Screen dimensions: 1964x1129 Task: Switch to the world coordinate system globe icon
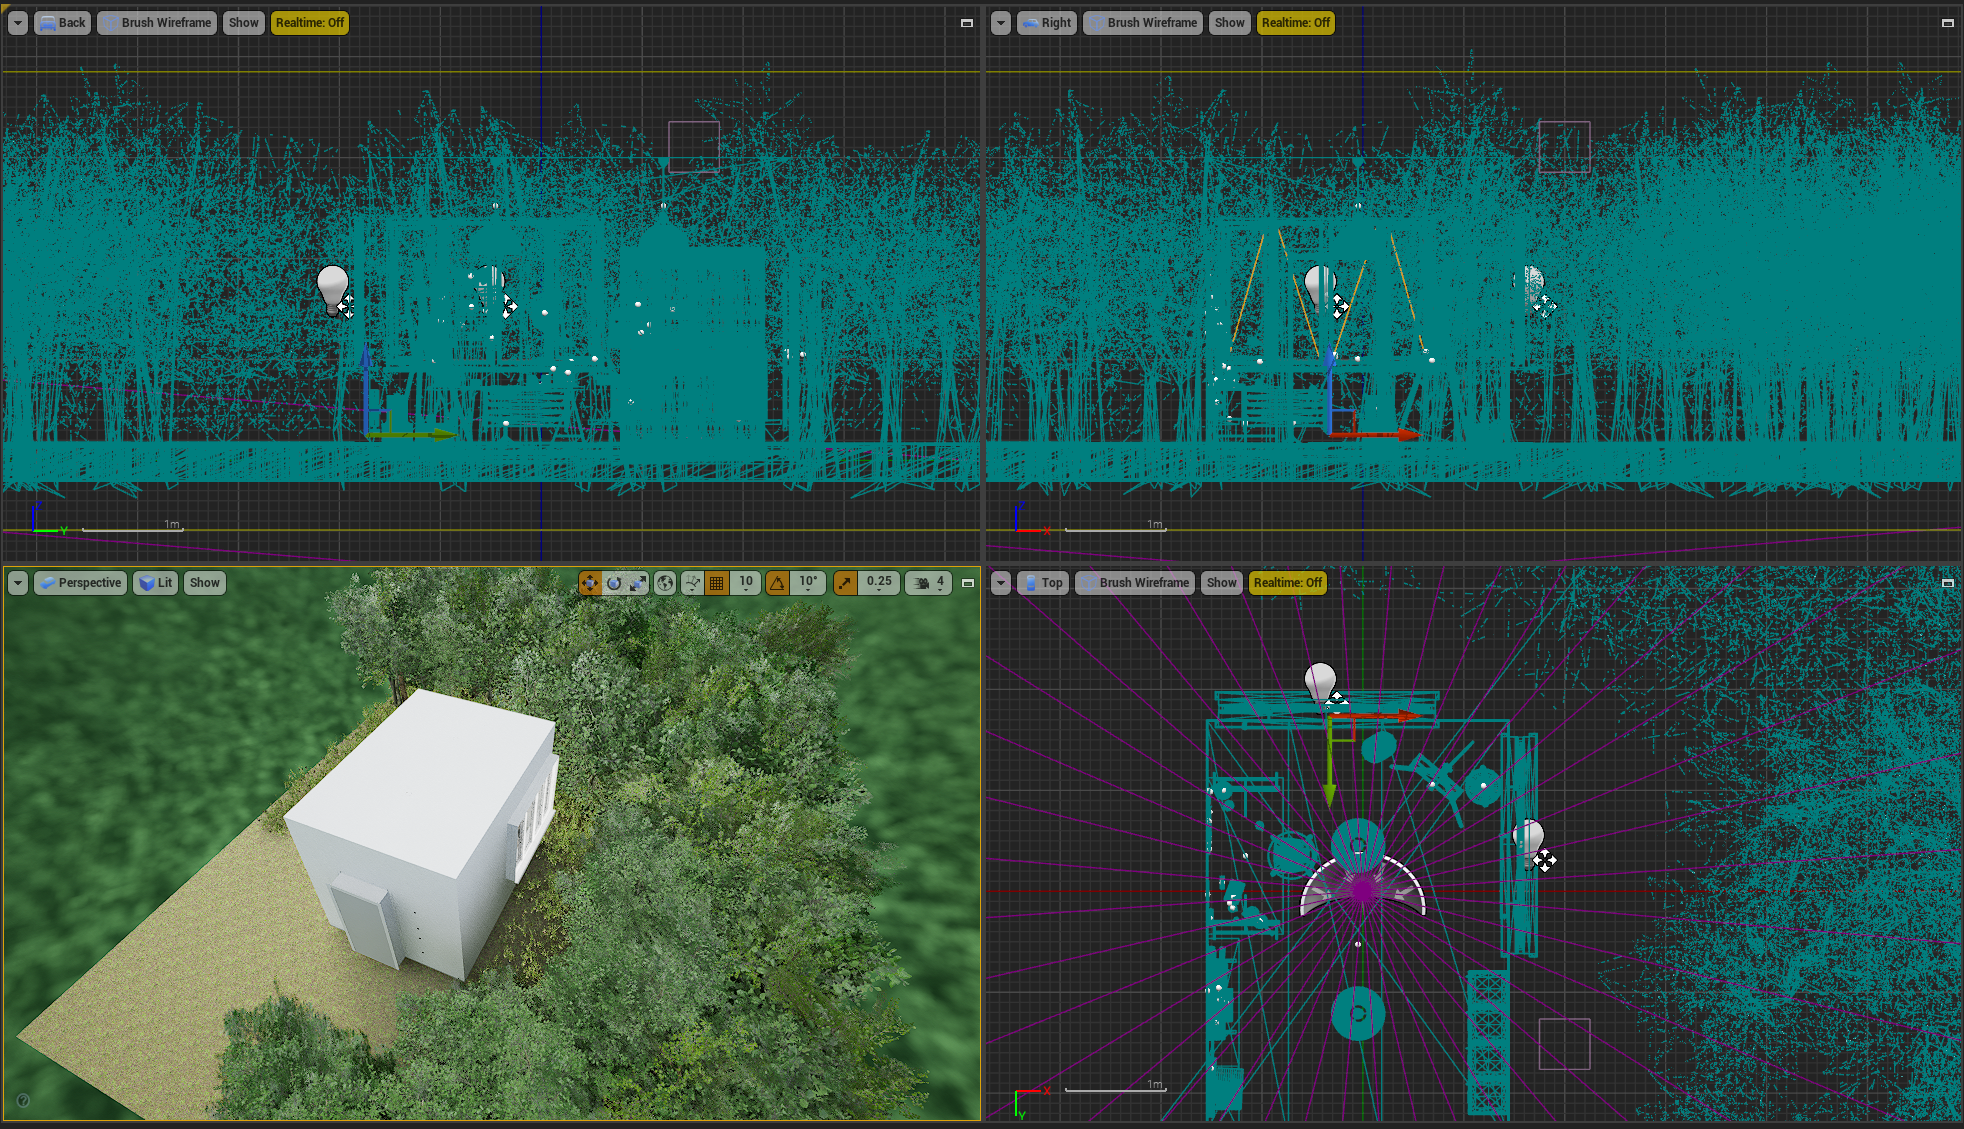coord(665,583)
